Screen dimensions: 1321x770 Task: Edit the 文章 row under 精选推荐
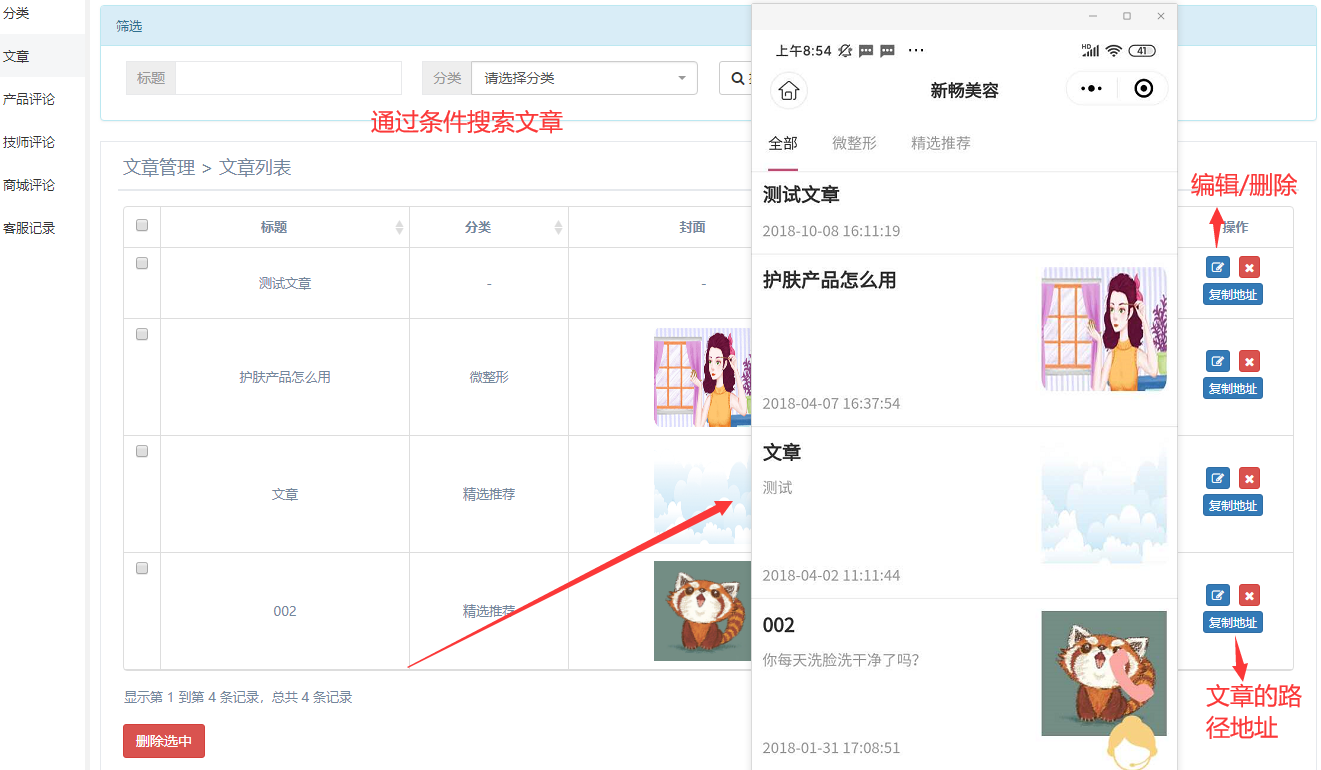click(1217, 478)
